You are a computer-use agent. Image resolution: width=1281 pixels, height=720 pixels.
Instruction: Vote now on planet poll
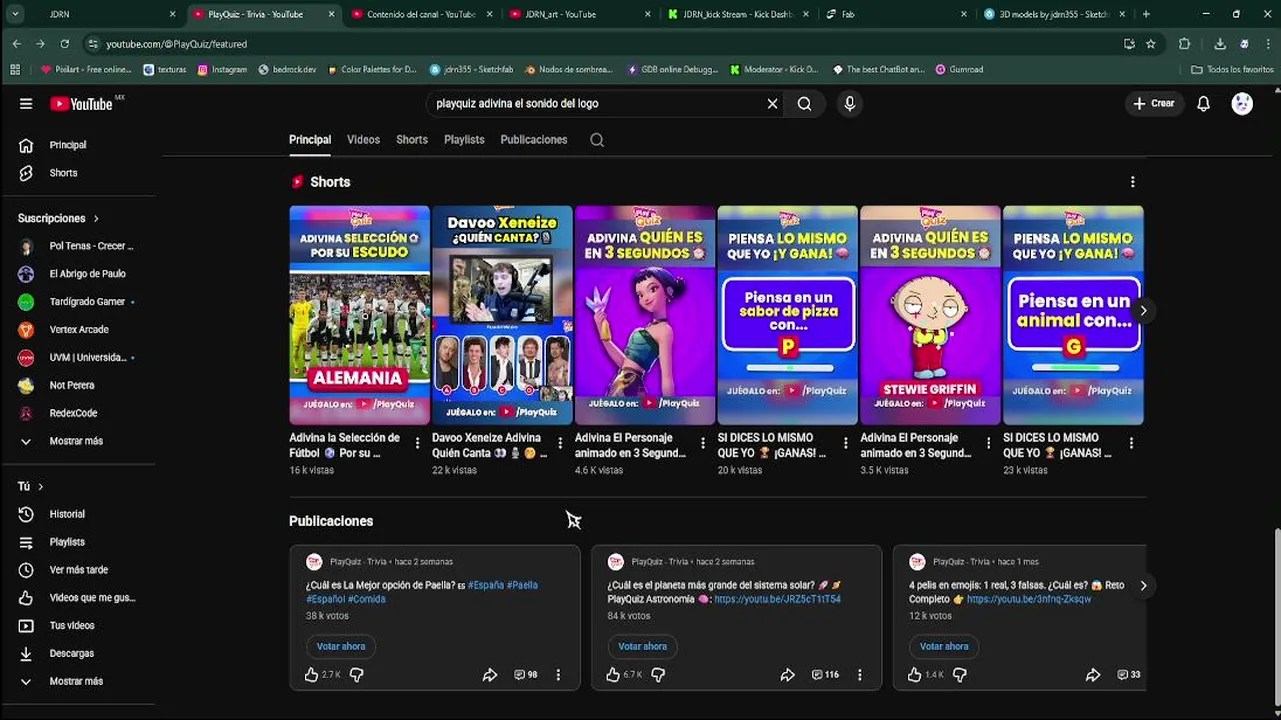click(x=642, y=647)
